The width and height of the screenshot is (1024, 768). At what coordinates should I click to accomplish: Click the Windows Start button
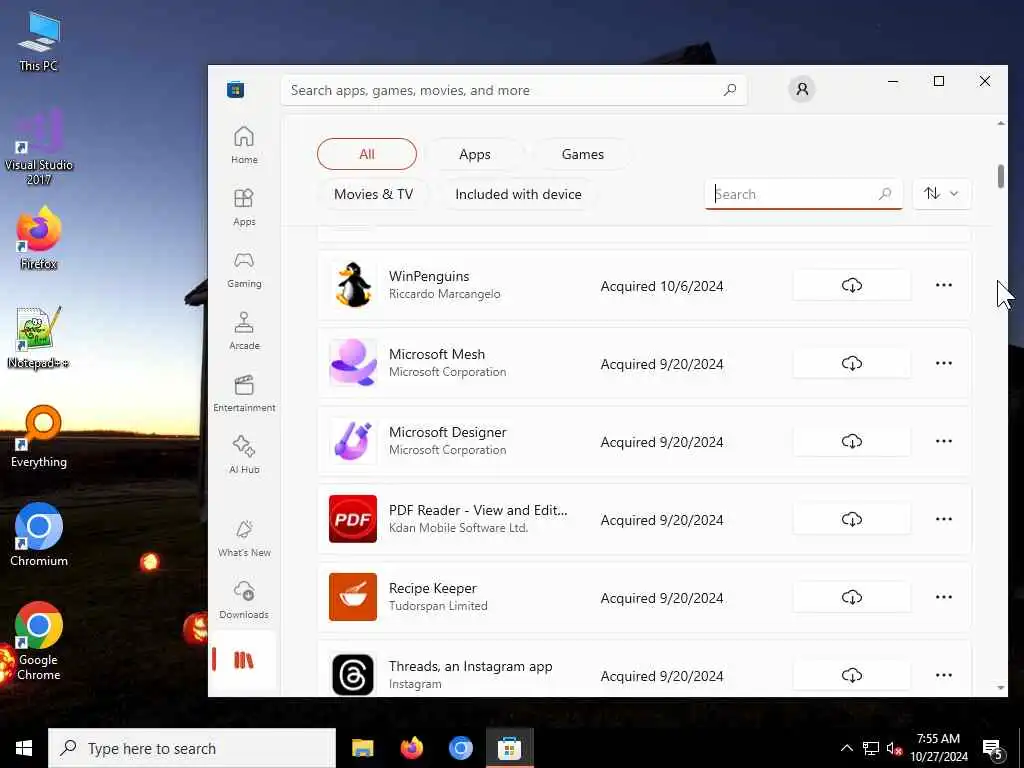coord(24,748)
